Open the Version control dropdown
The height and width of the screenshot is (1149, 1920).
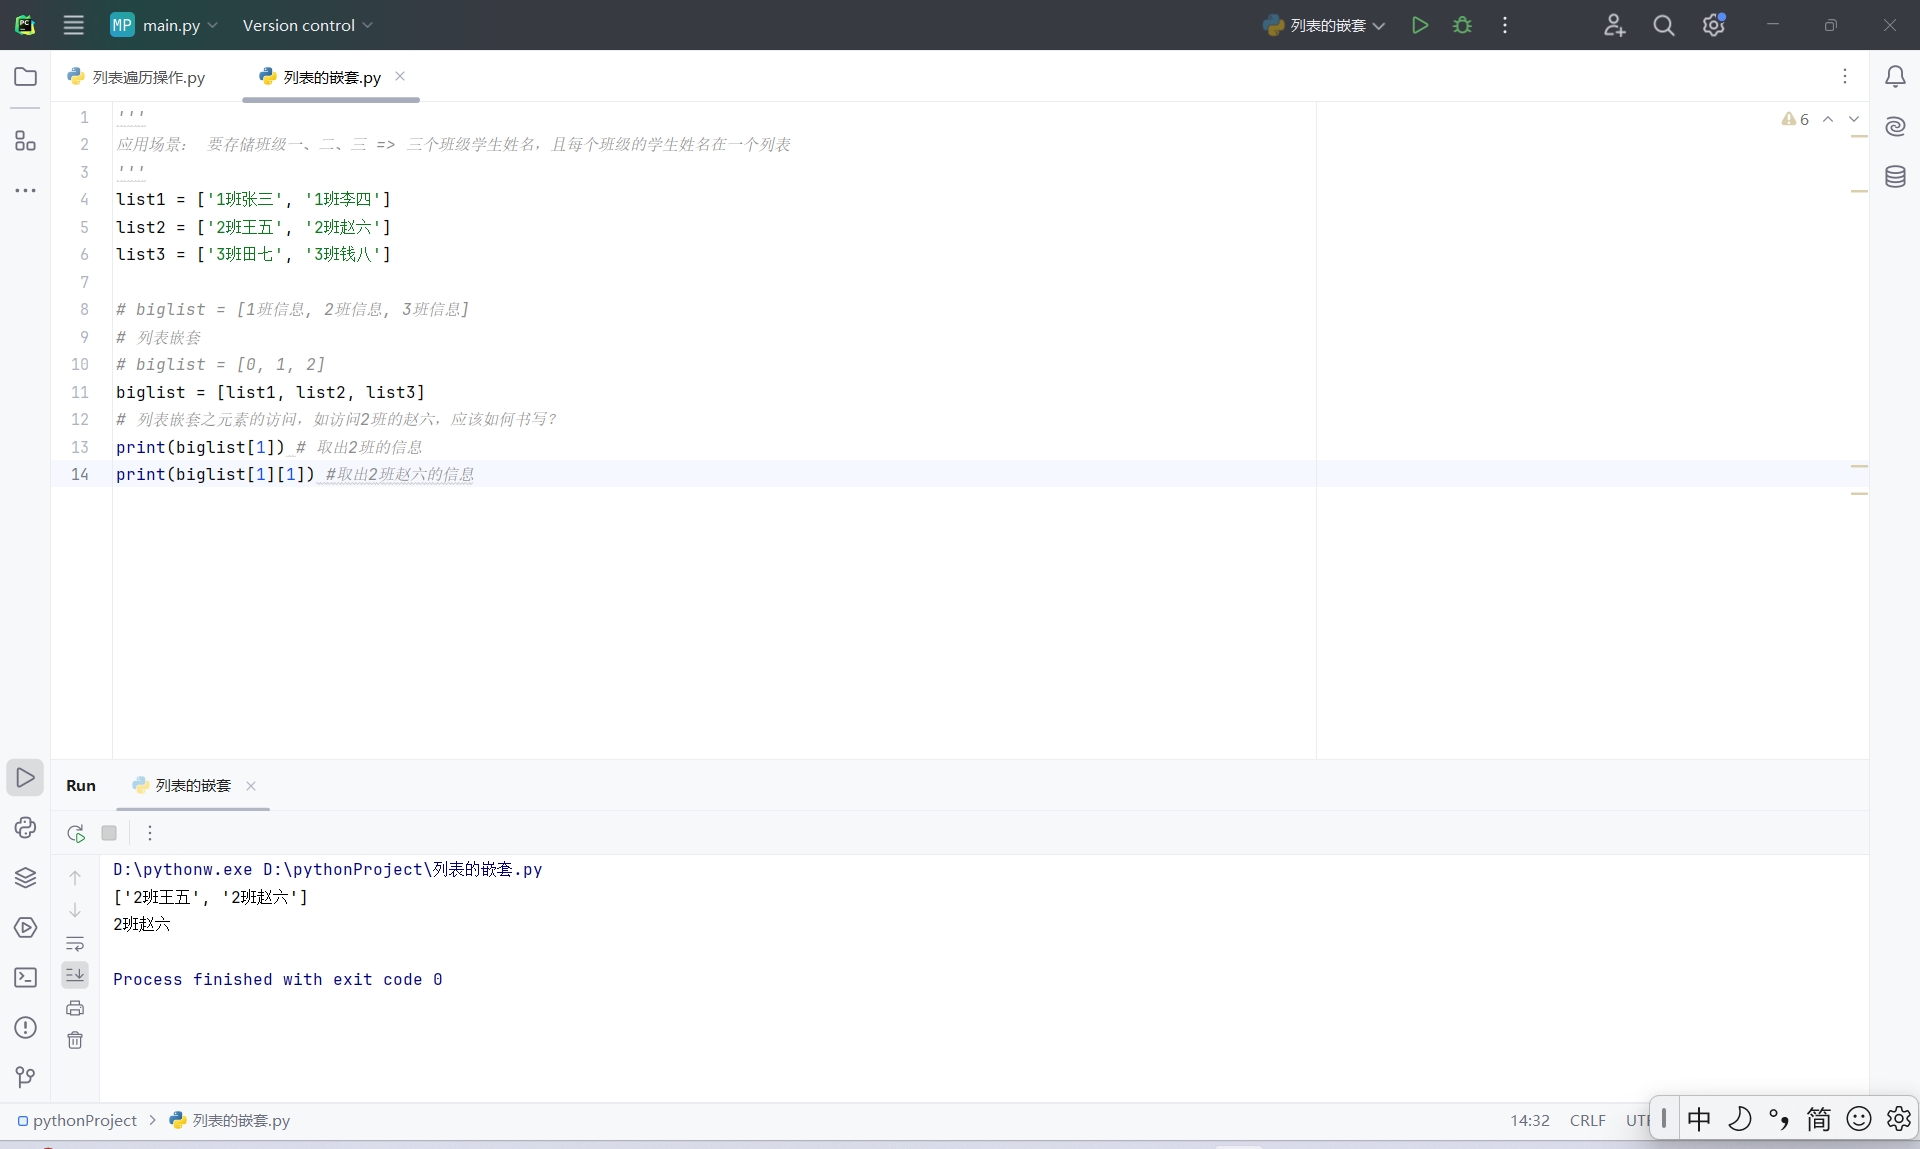coord(307,25)
